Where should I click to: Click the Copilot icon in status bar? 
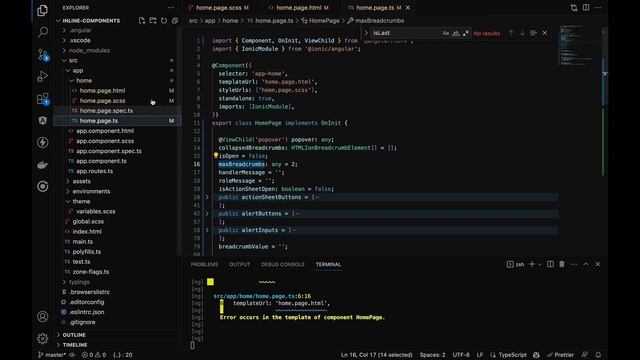pos(536,355)
